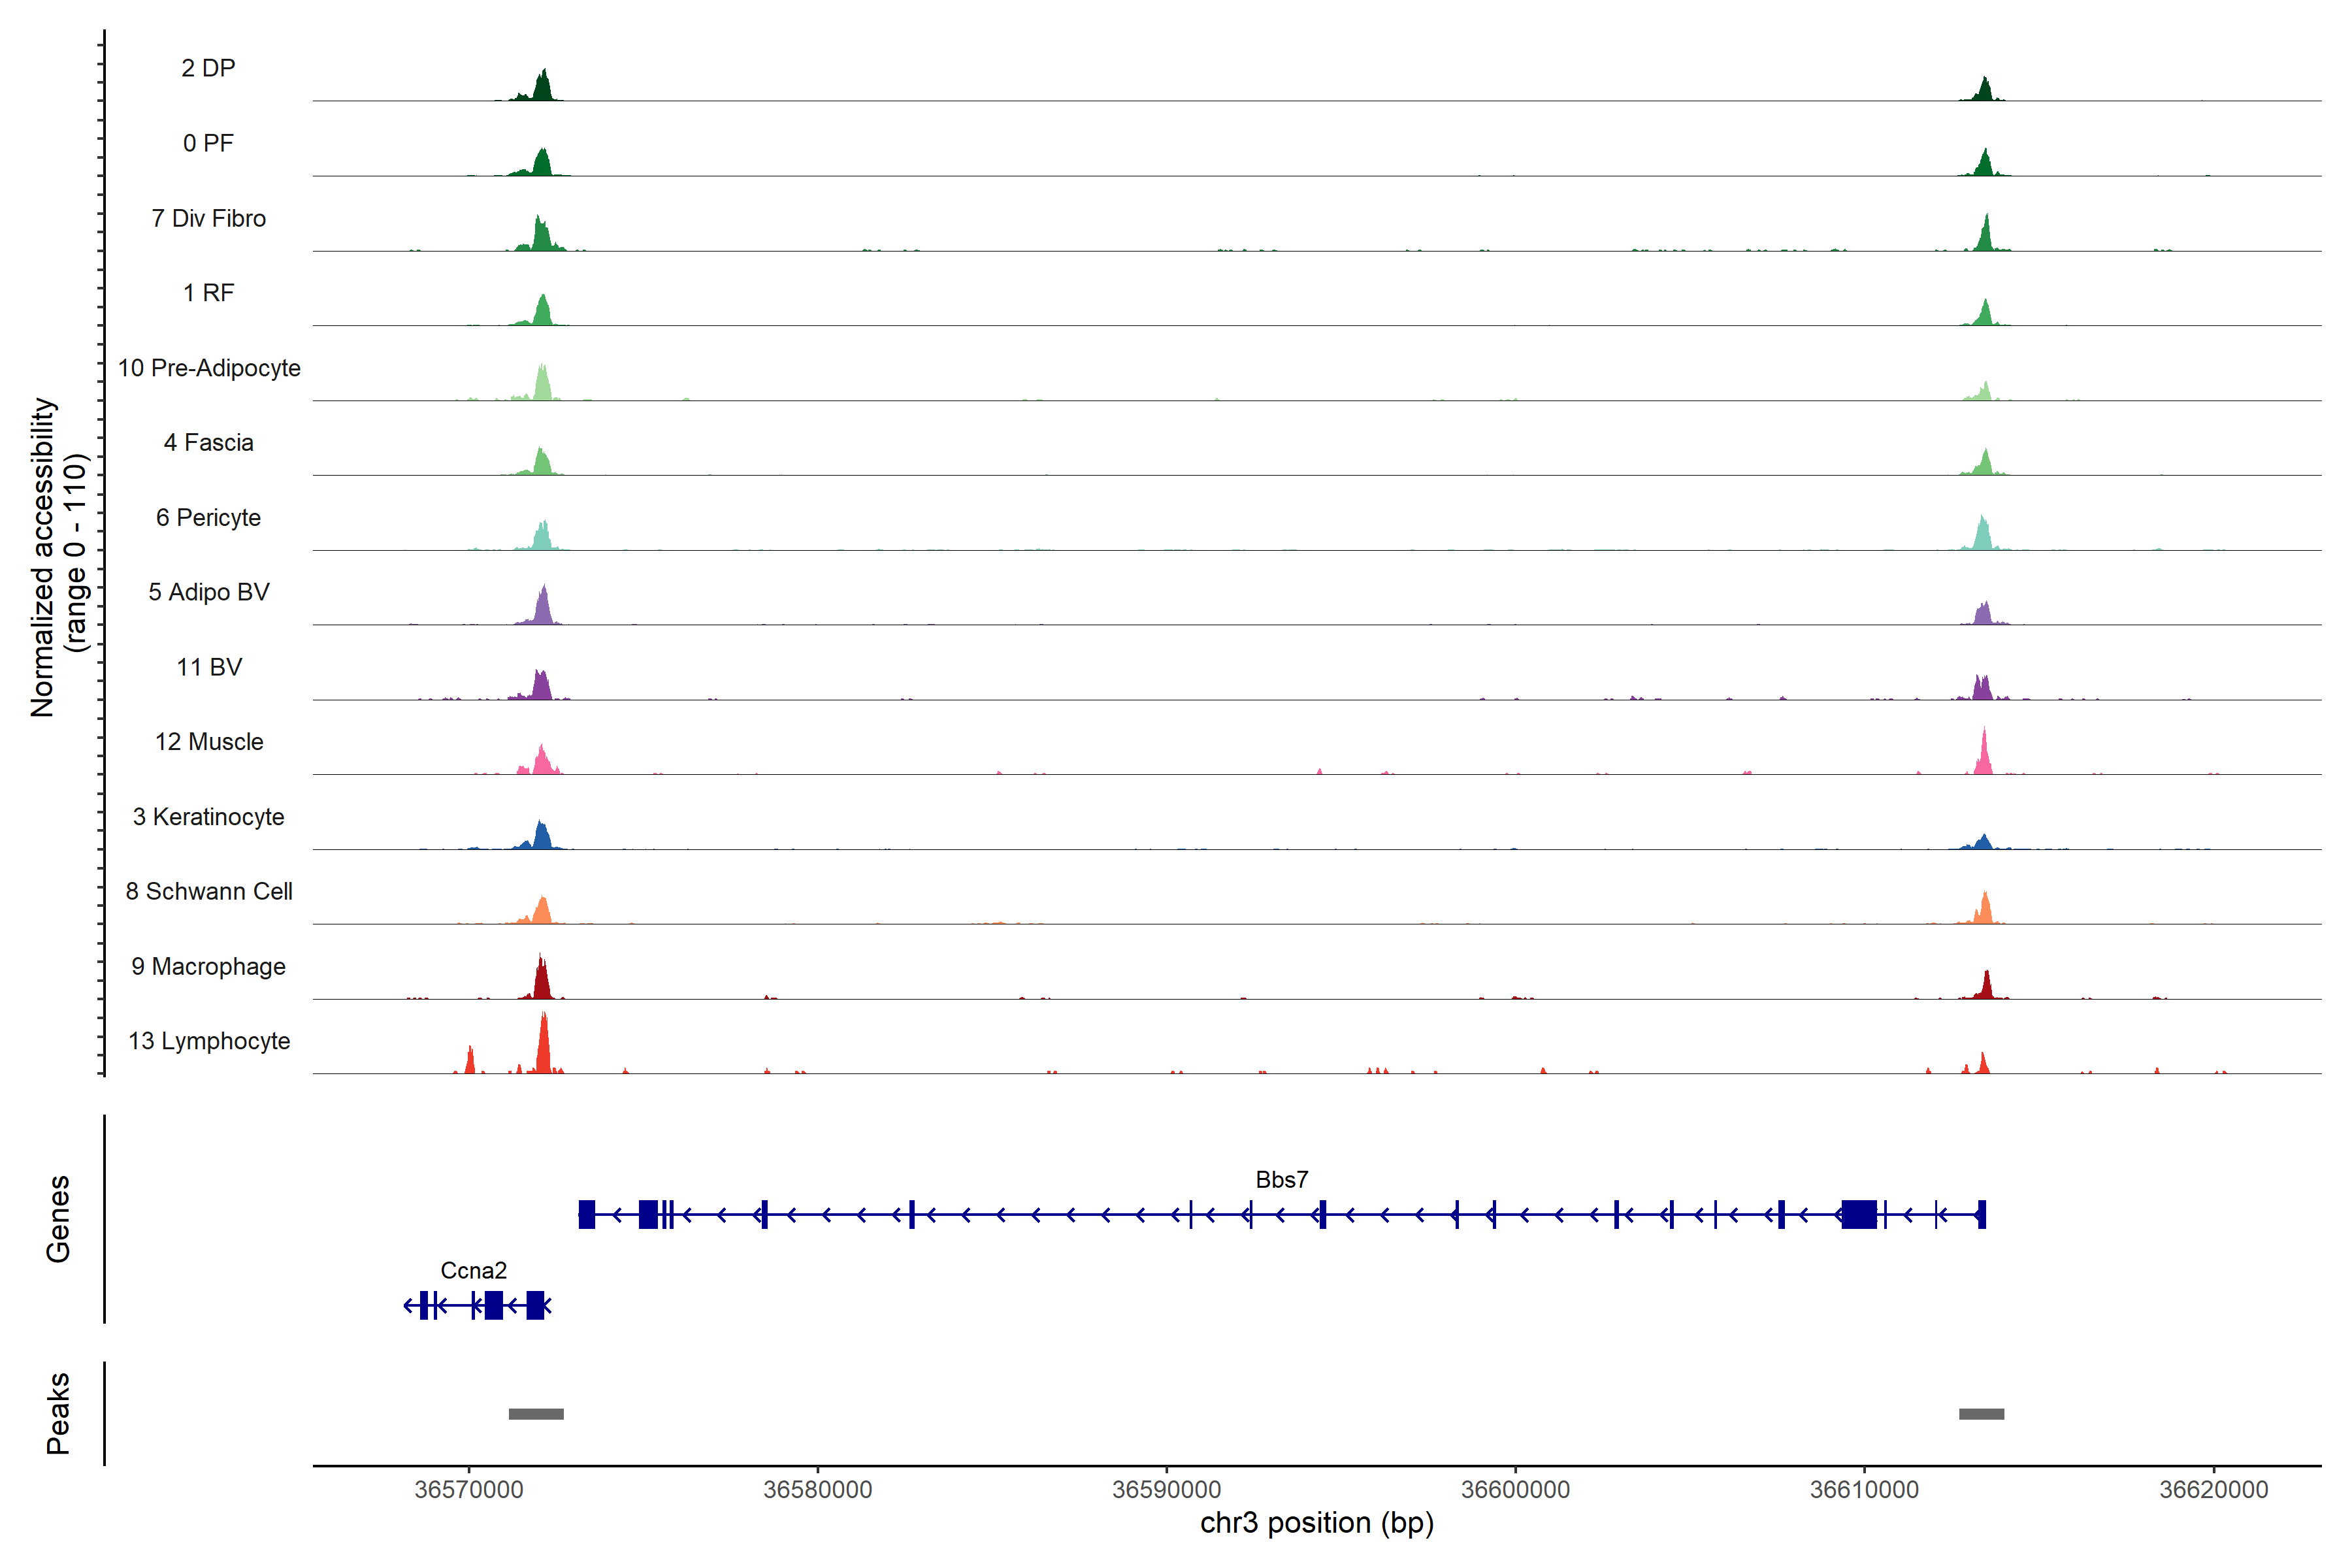Click the 8 Schwann Cell label
This screenshot has width=2352, height=1568.
click(x=209, y=891)
